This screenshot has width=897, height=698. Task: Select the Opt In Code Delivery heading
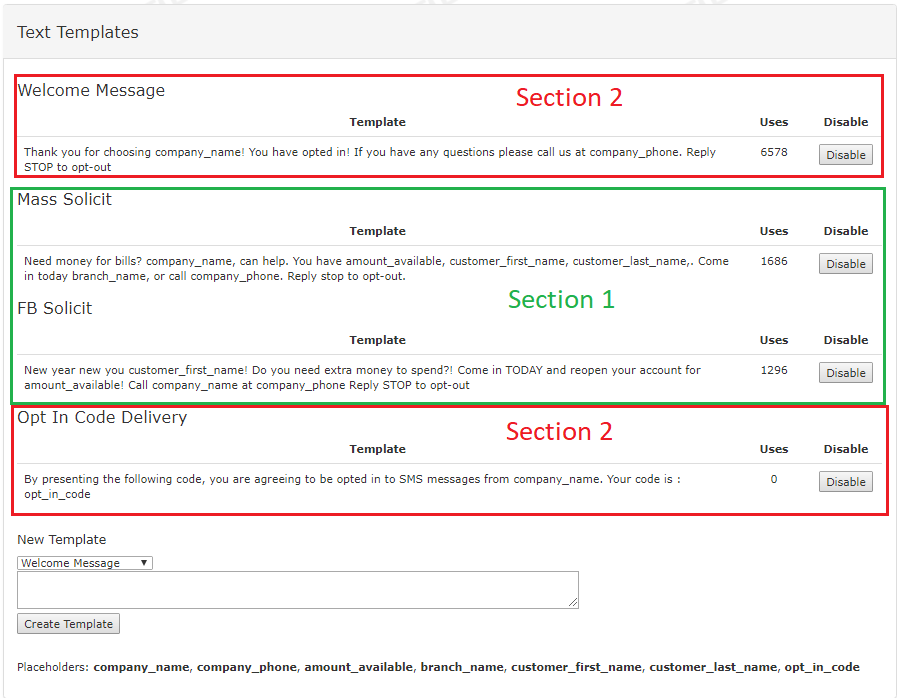[x=102, y=418]
